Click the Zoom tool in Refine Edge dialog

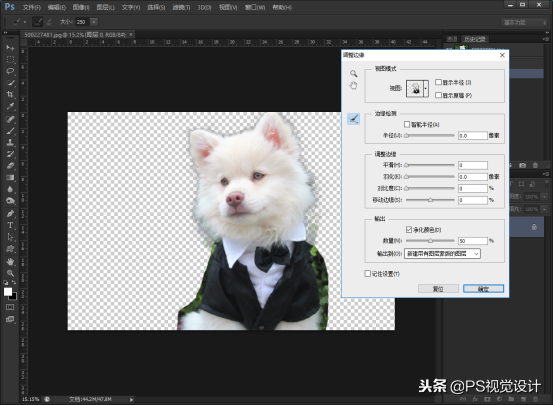[353, 73]
